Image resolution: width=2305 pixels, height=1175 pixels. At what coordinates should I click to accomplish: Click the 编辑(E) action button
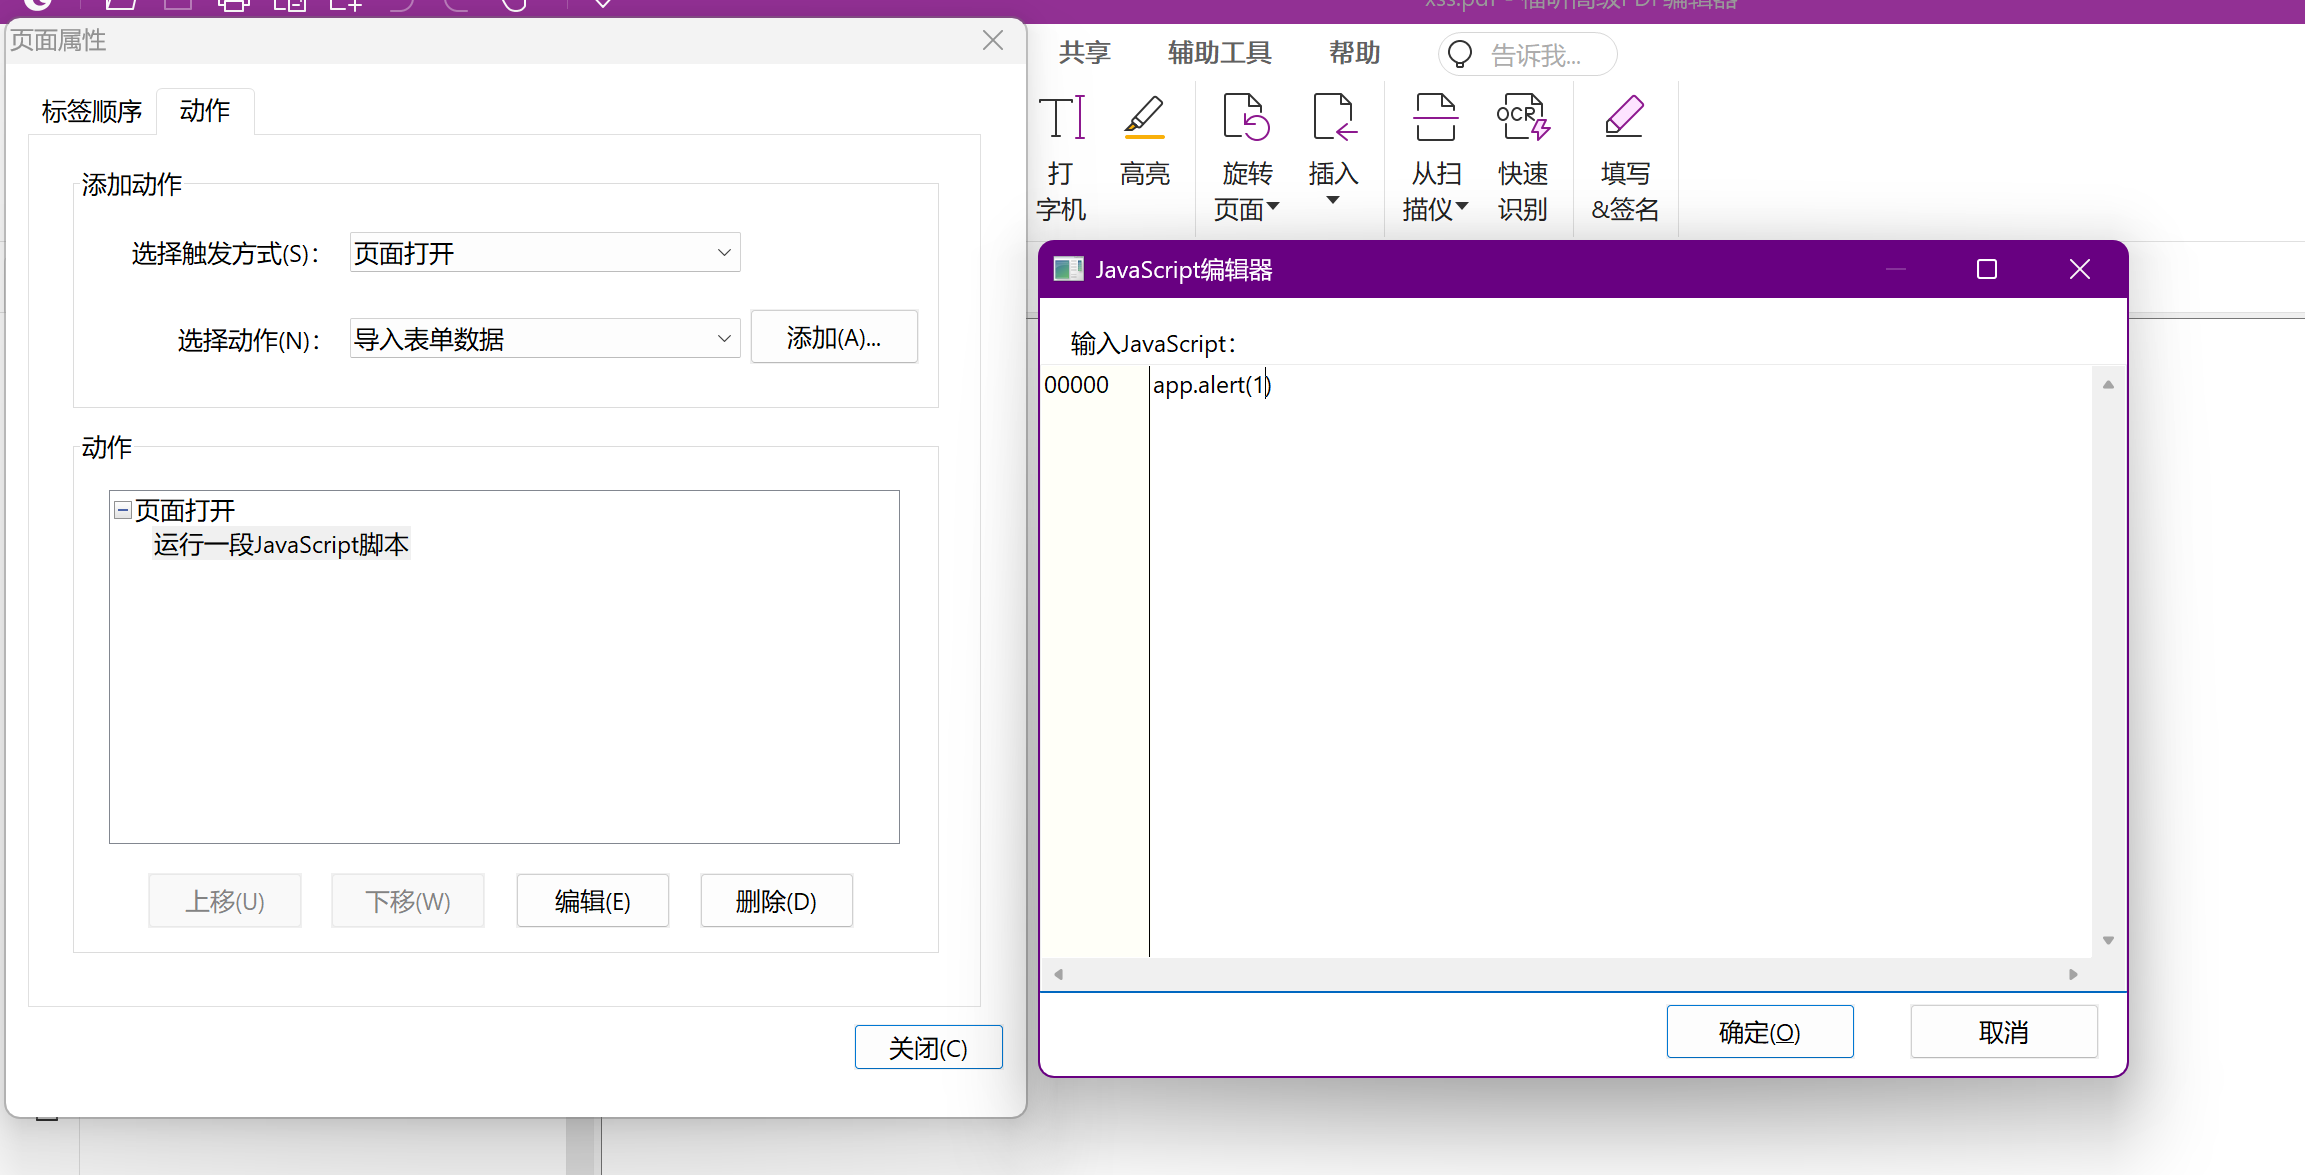pos(592,901)
